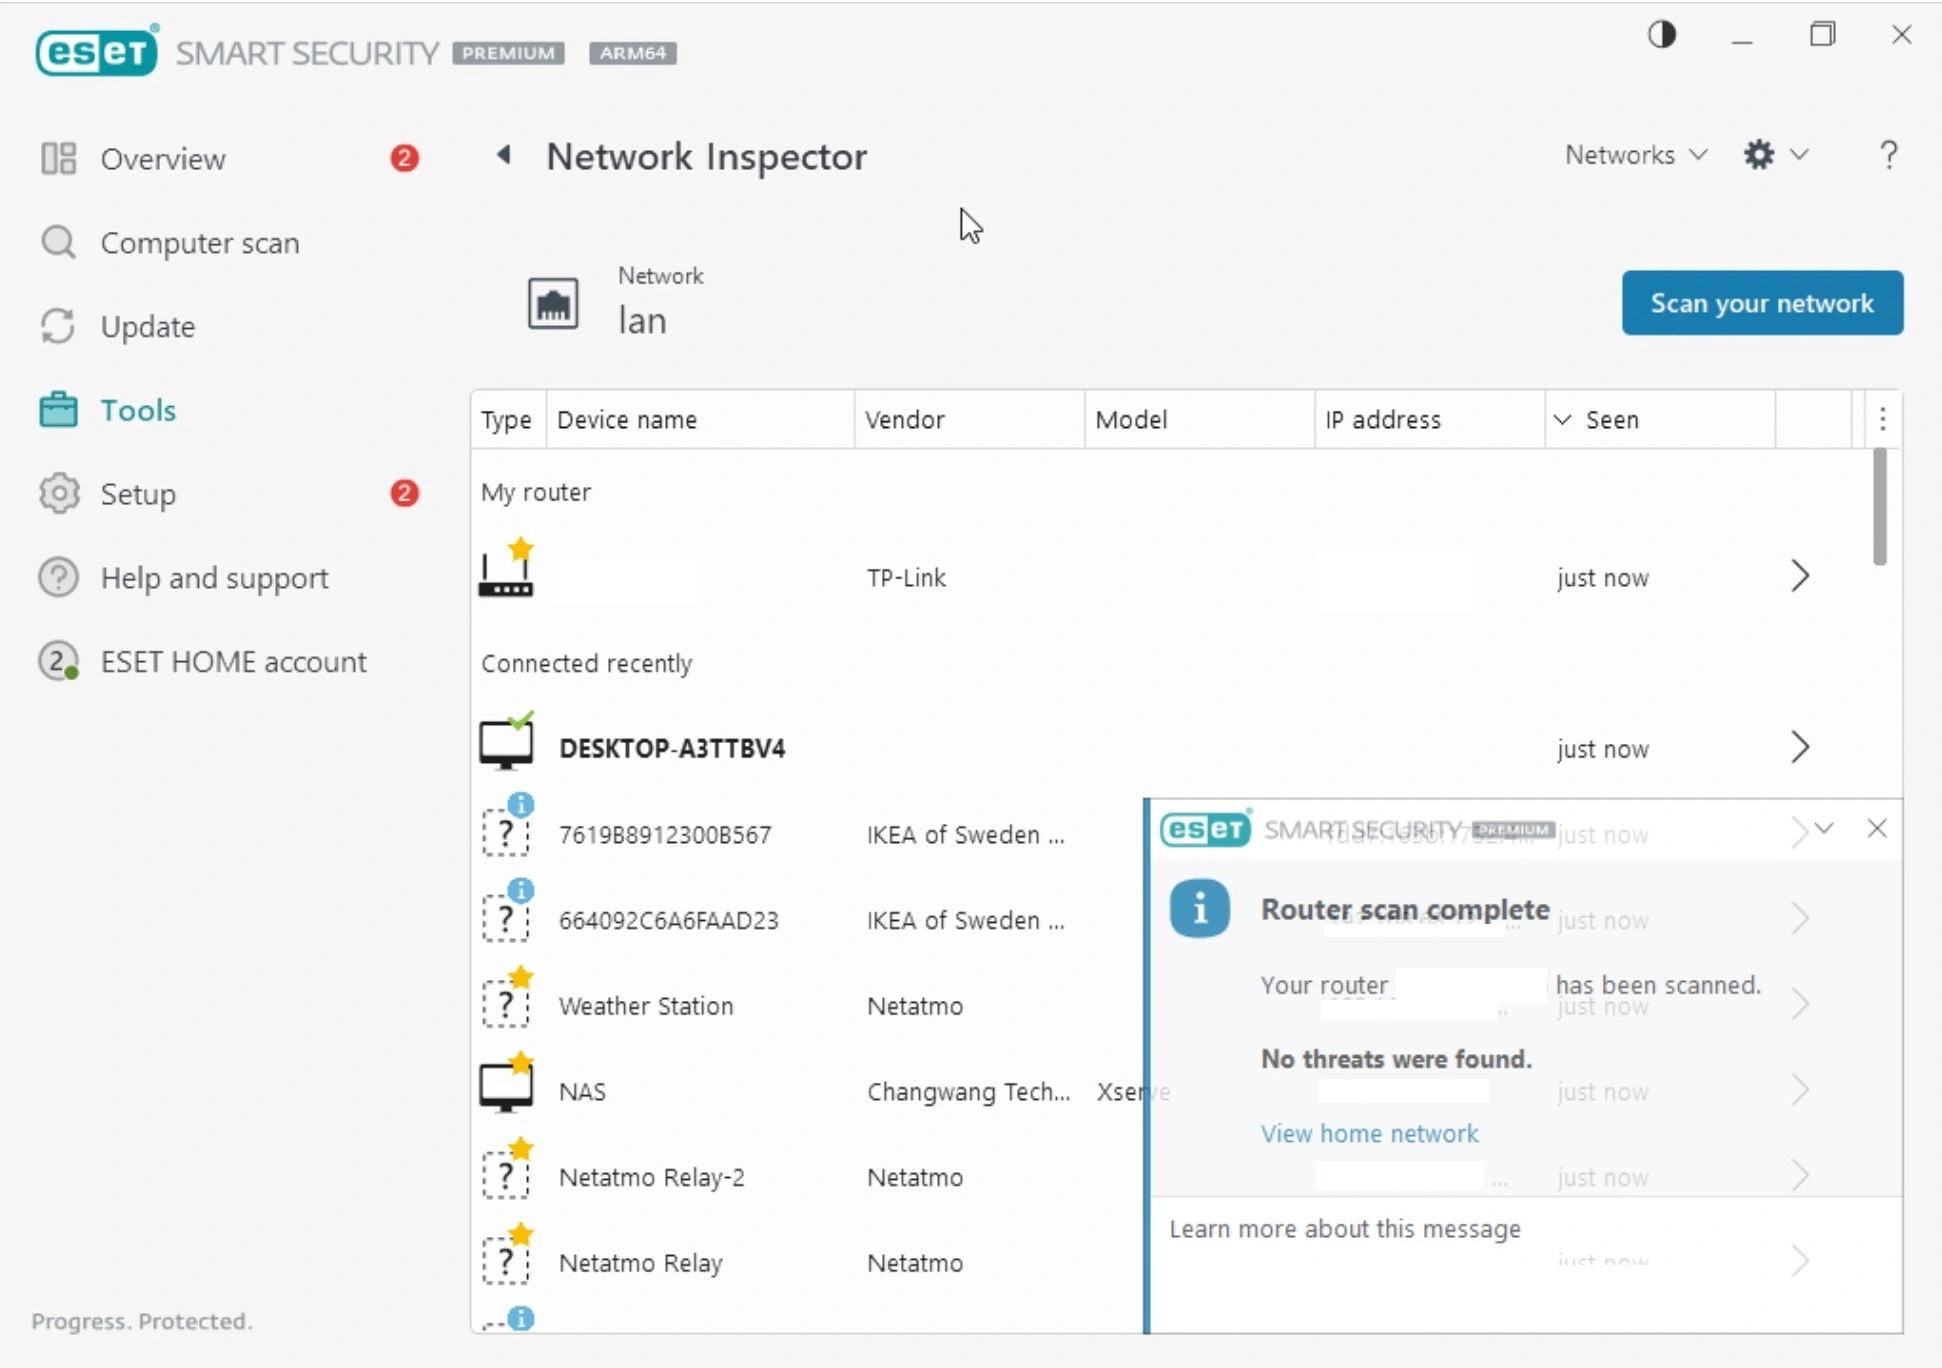Click the Netatmo Relay device icon
This screenshot has width=1942, height=1368.
tap(507, 1256)
